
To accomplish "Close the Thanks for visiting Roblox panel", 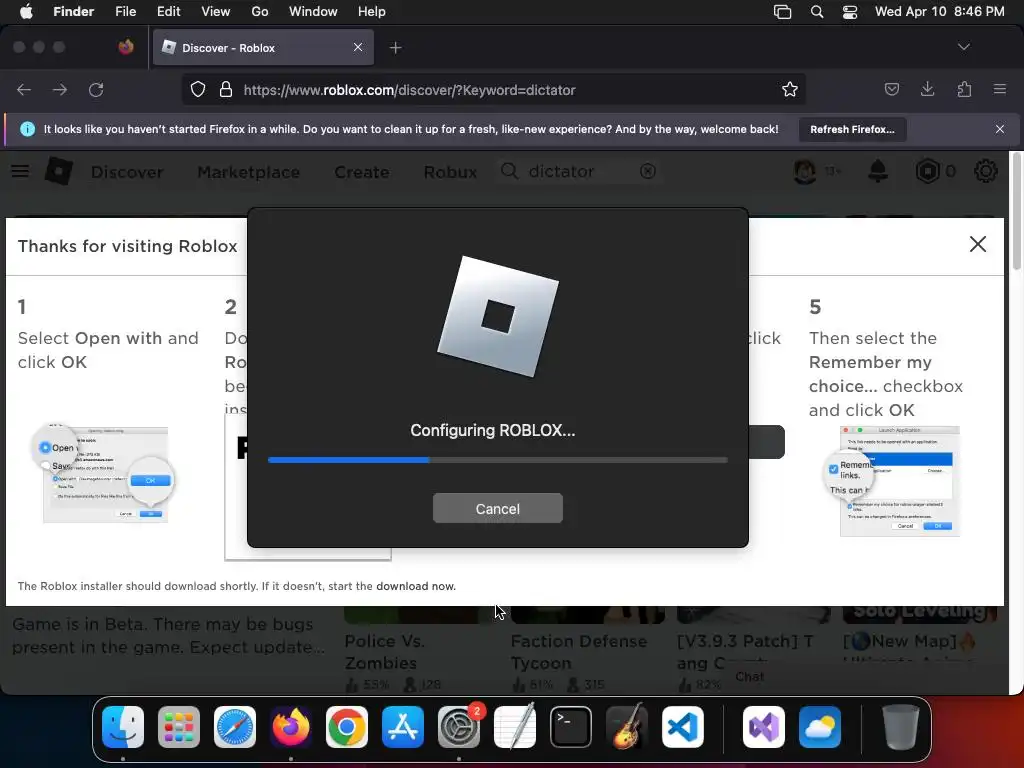I will click(978, 244).
